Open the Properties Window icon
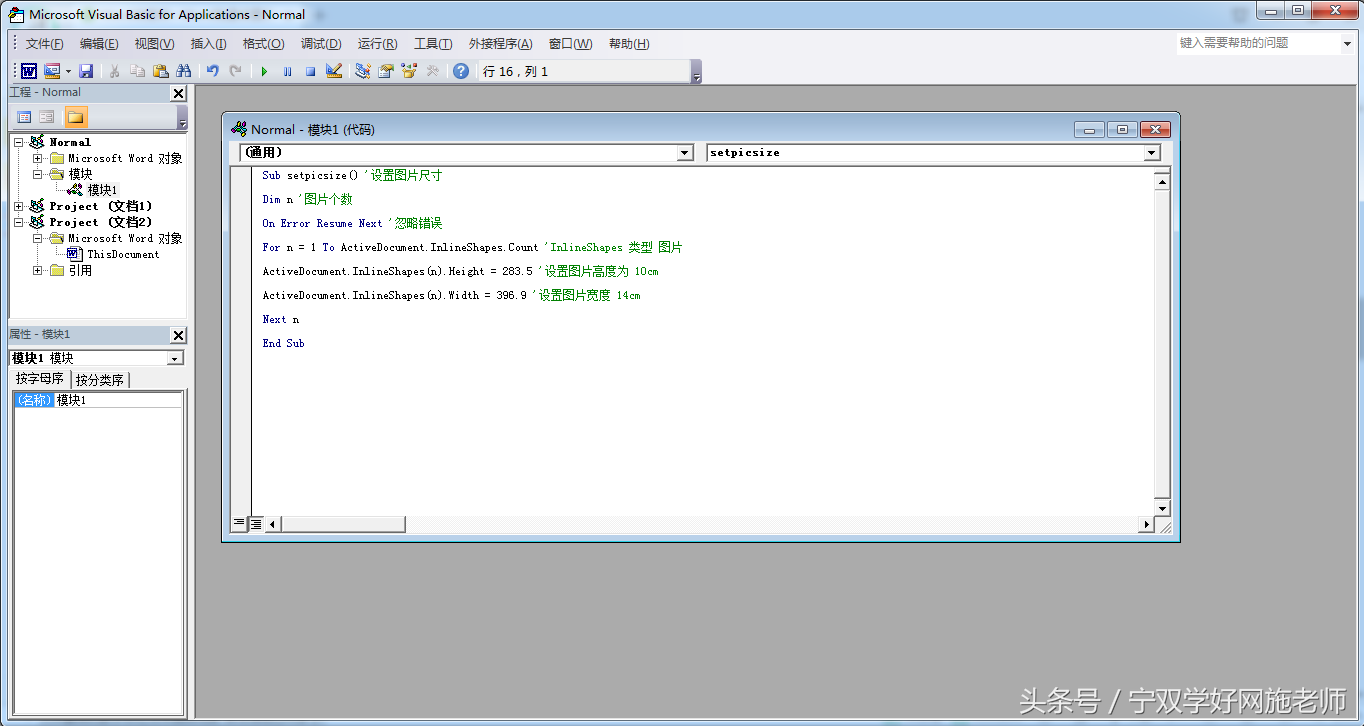 [386, 71]
